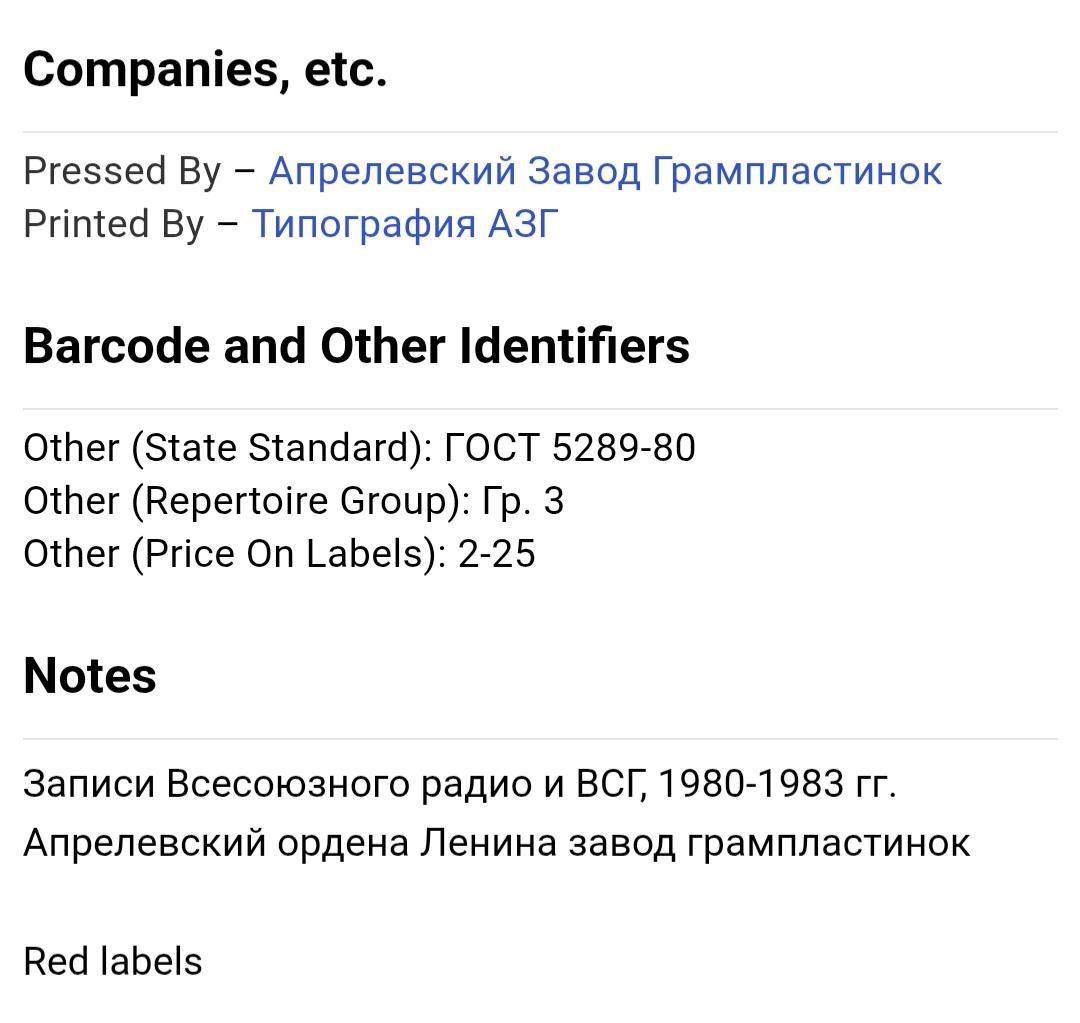Click the "Pressed By" label
The height and width of the screenshot is (1023, 1080).
[122, 171]
